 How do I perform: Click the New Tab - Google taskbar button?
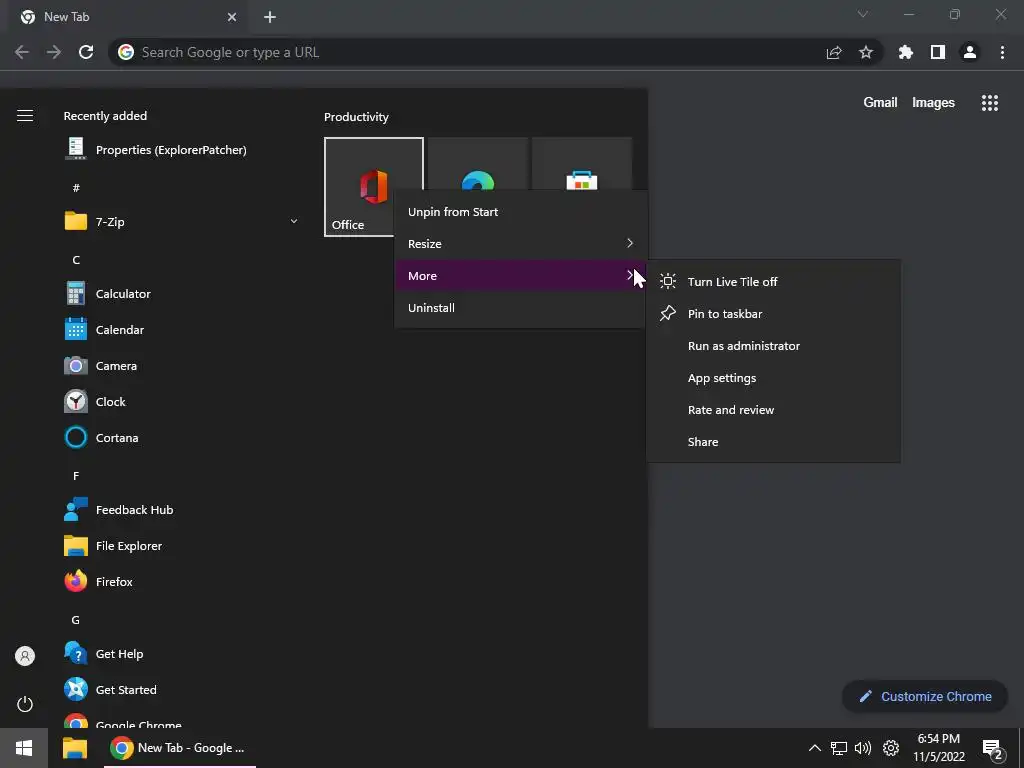[180, 748]
